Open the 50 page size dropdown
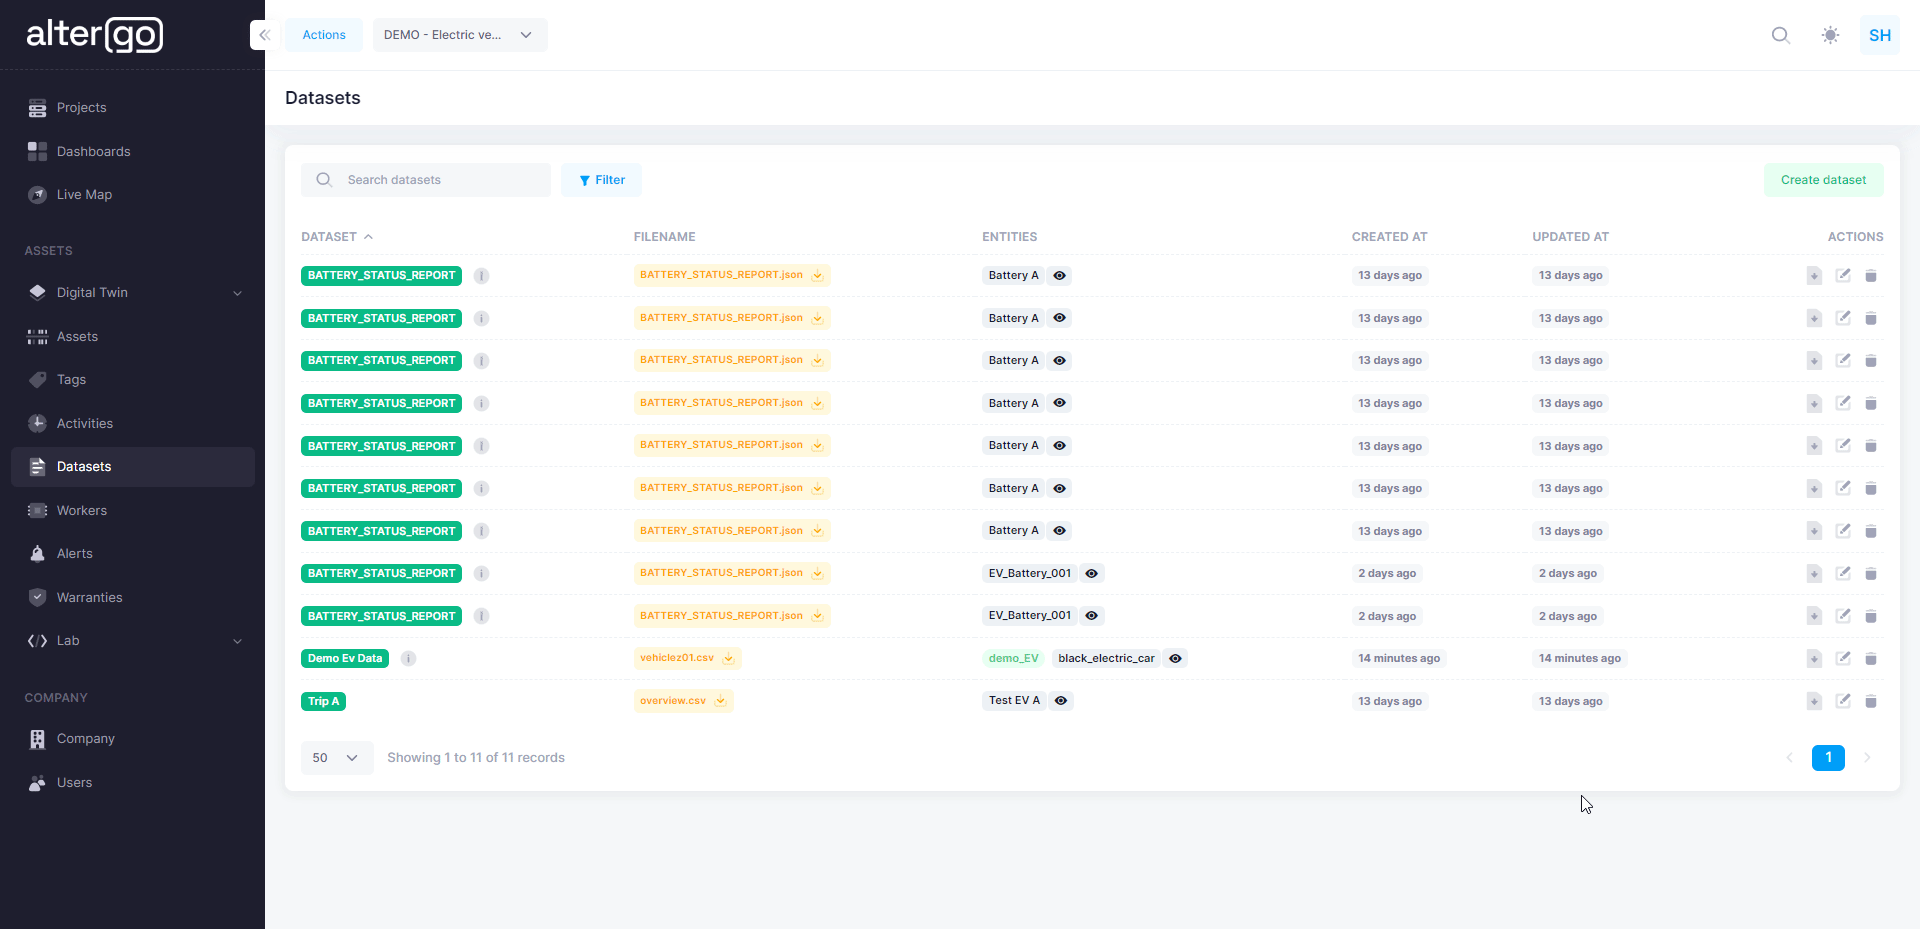1920x929 pixels. tap(336, 758)
